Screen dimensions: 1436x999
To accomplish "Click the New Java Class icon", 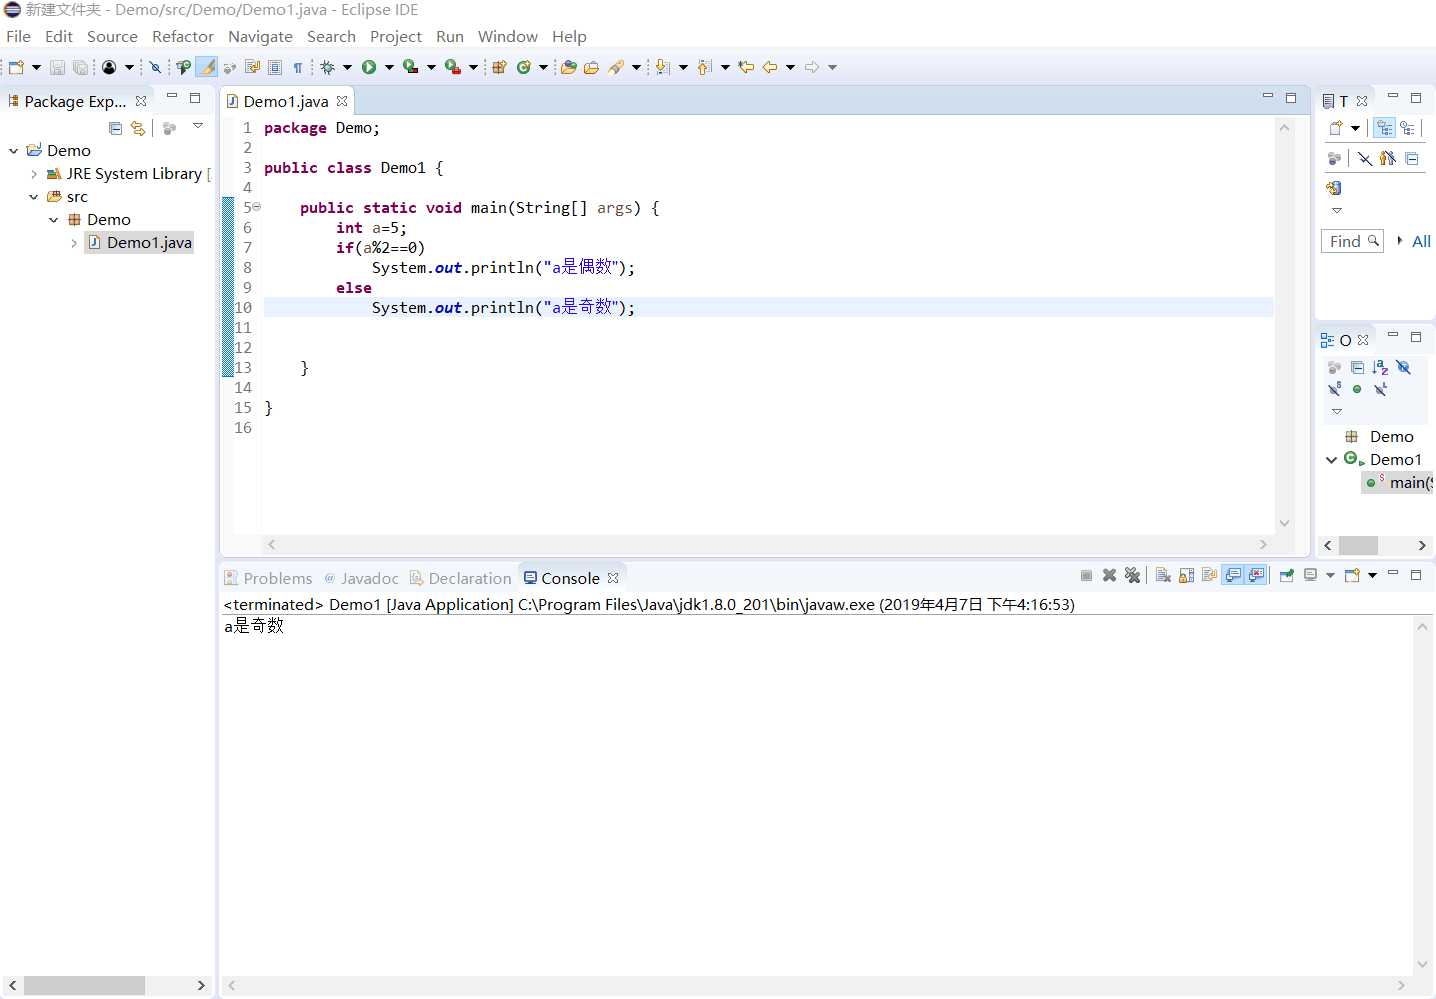I will 523,67.
